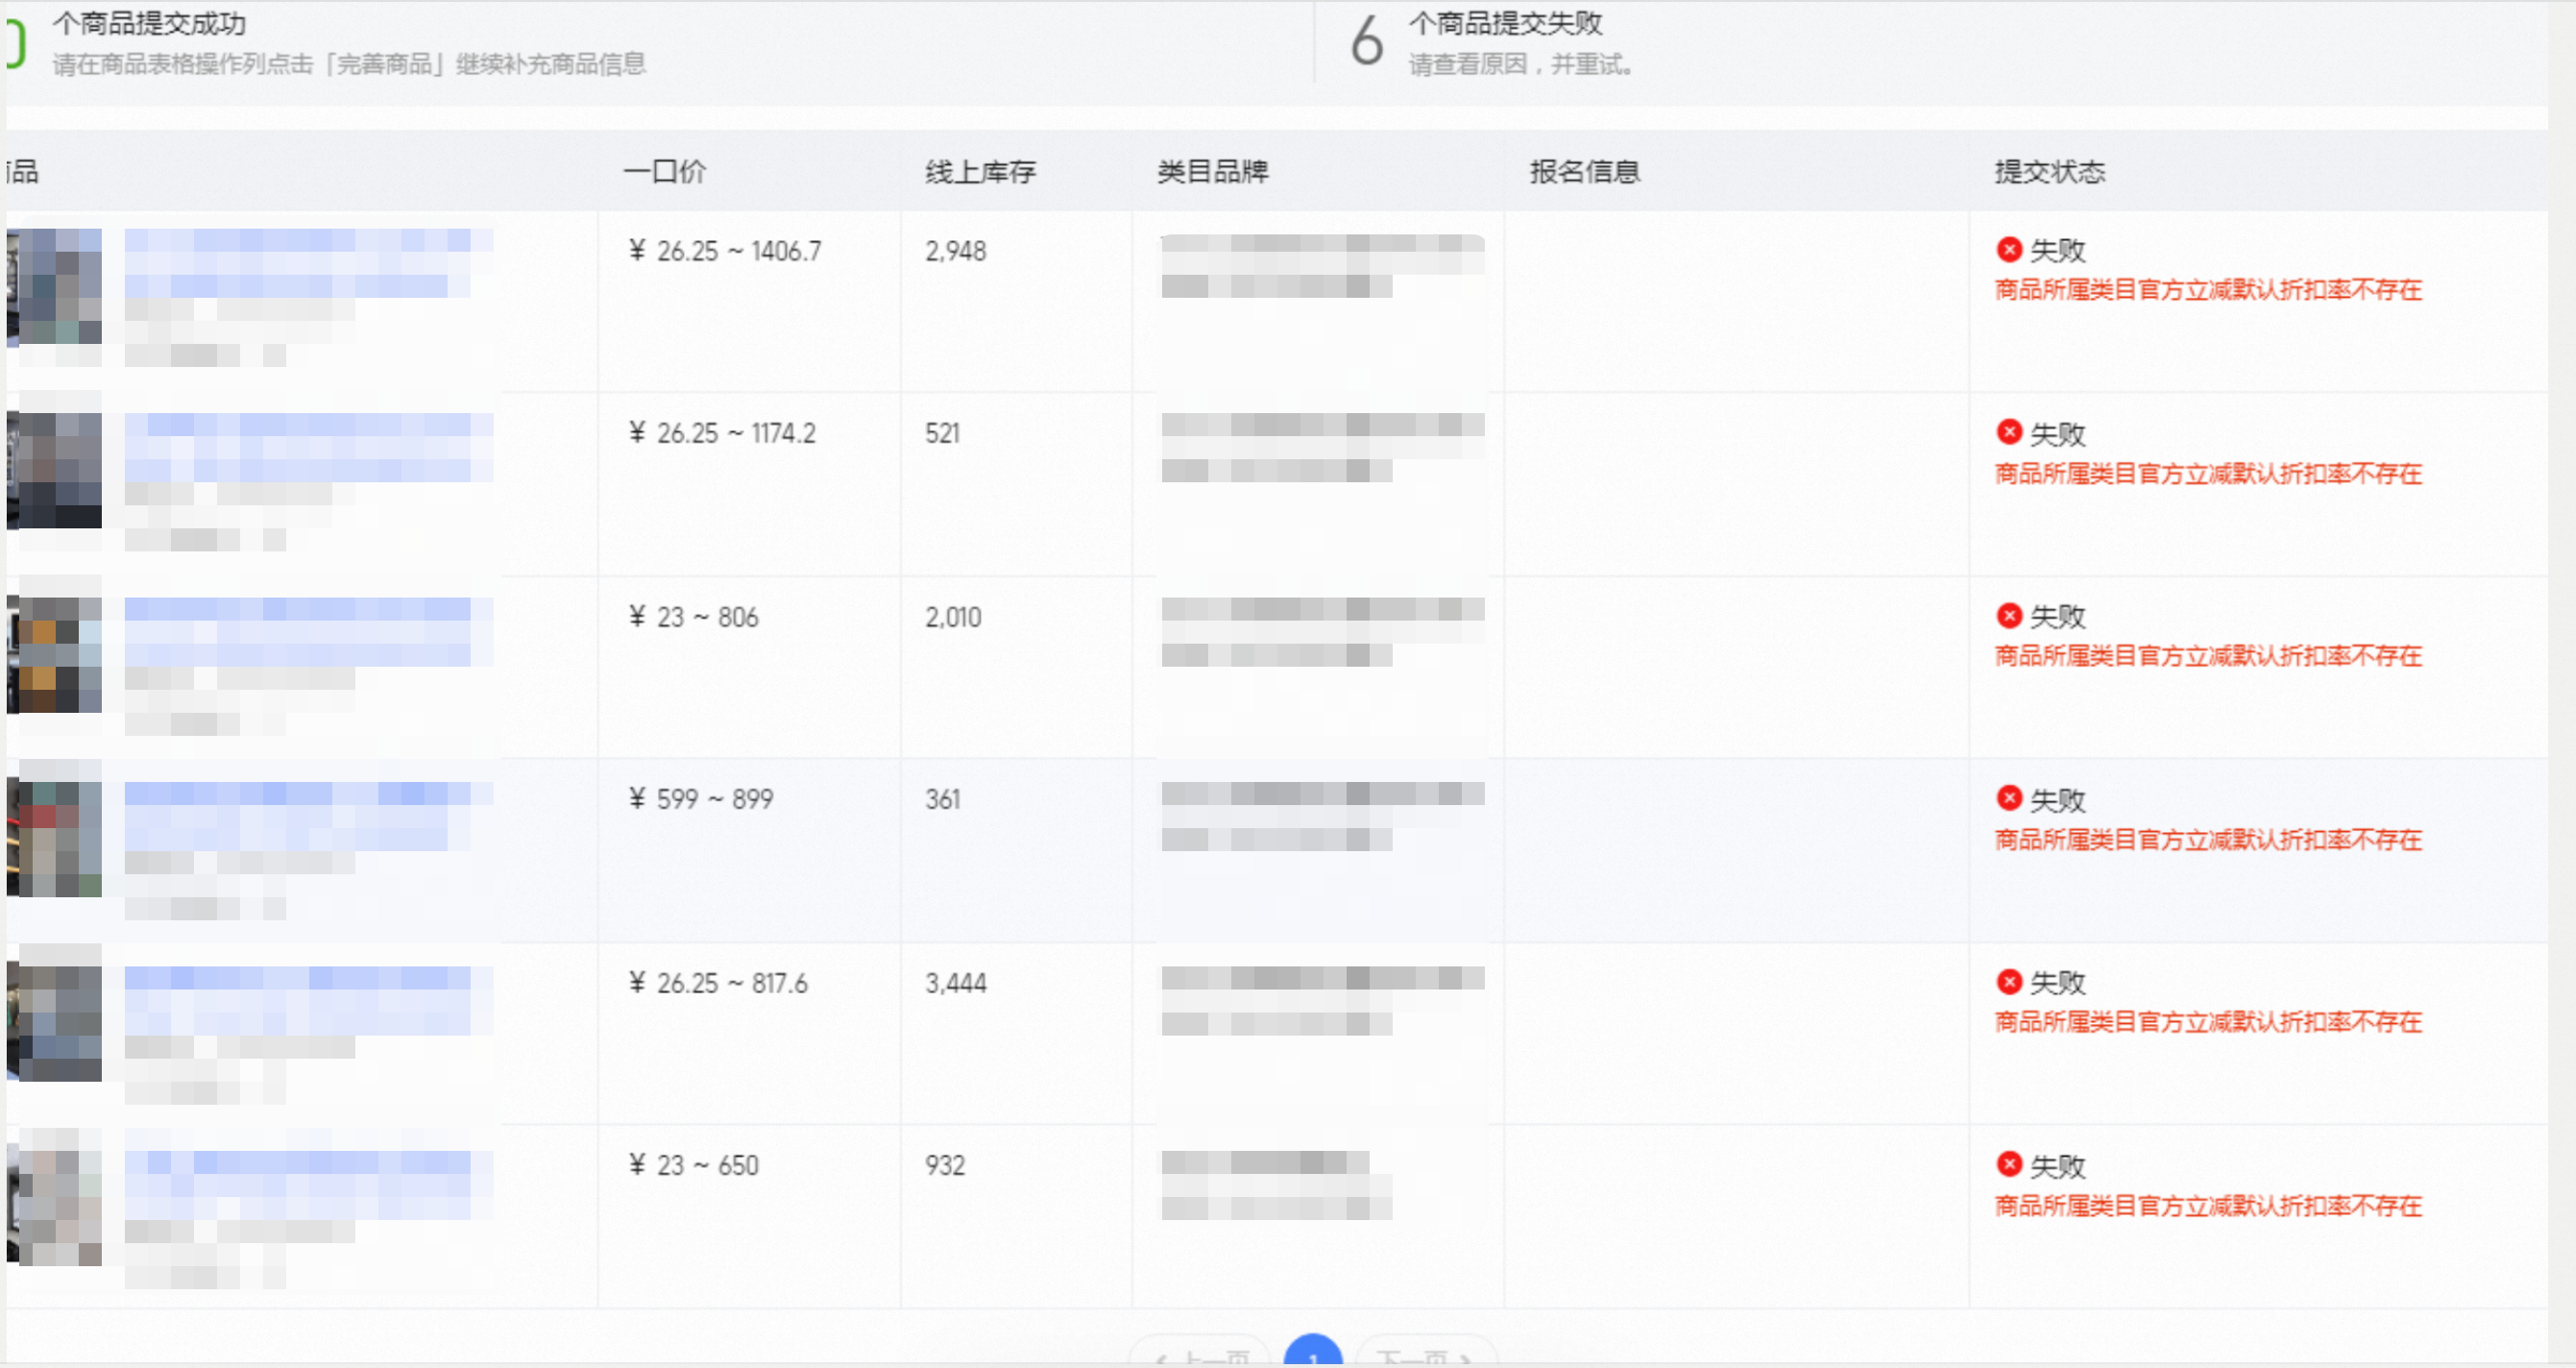
Task: Click the 一口价 column header
Action: click(665, 172)
